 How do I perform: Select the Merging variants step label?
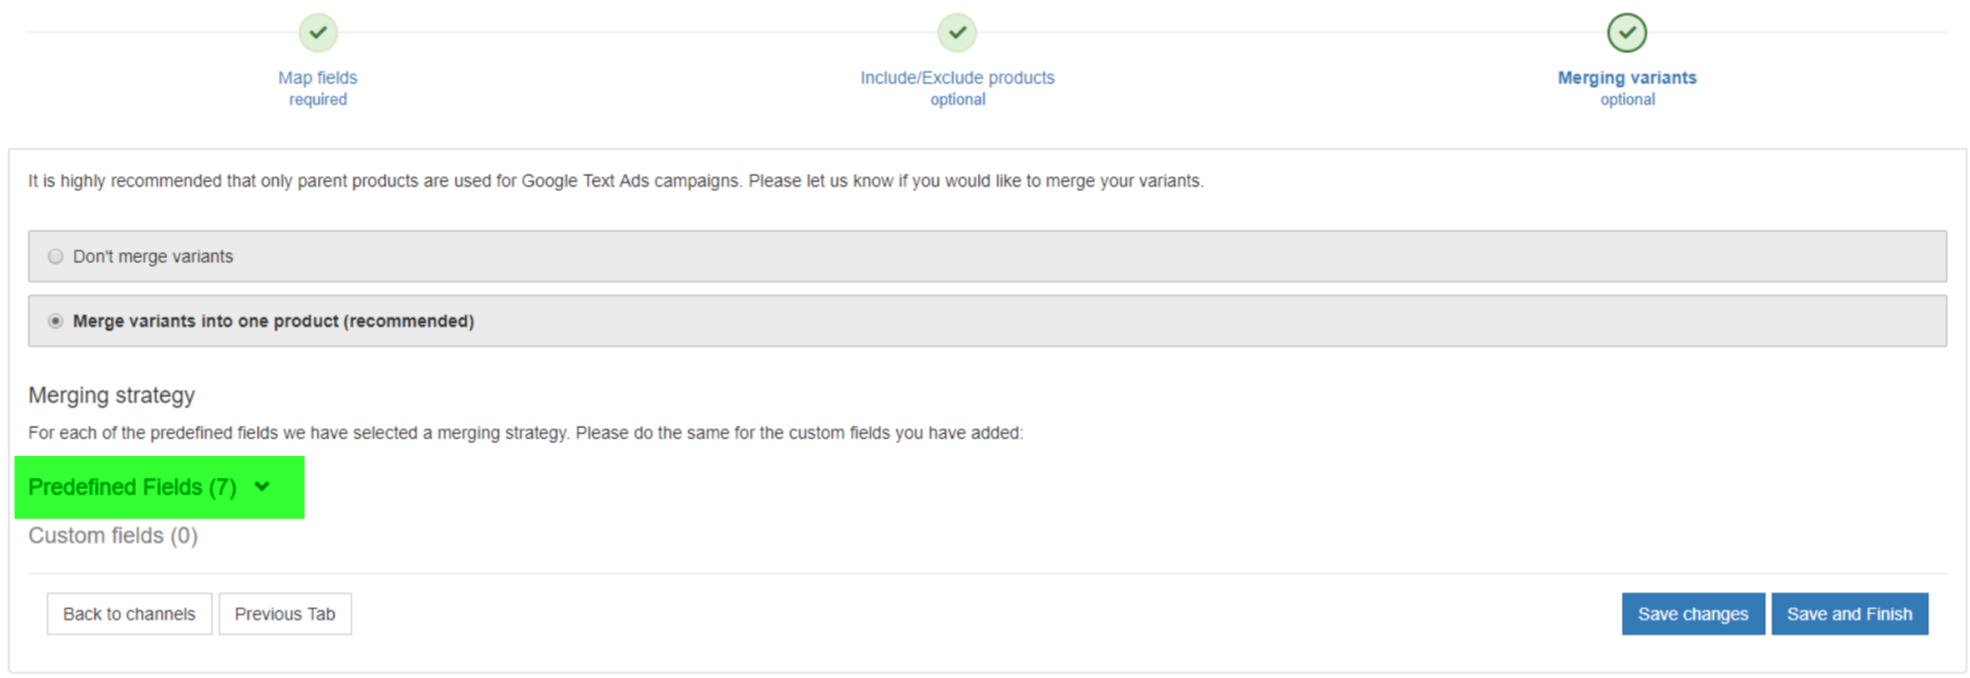[1627, 78]
